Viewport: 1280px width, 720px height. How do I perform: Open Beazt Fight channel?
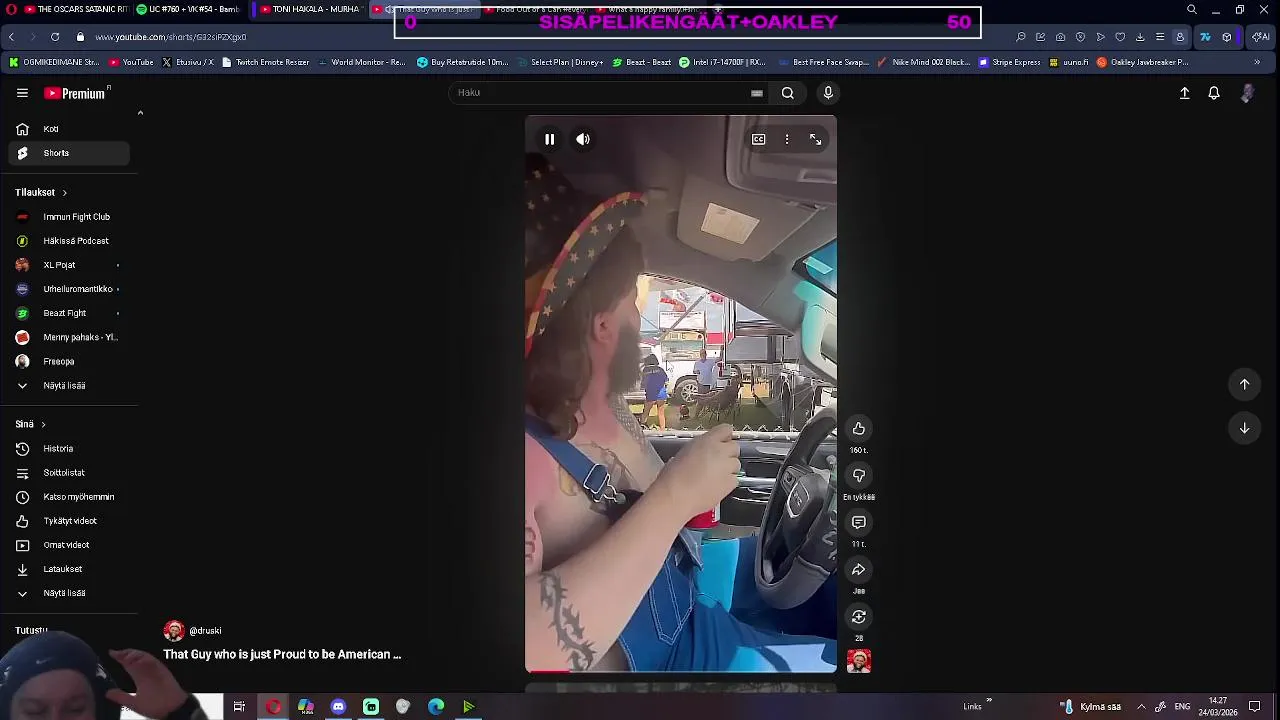pos(69,313)
